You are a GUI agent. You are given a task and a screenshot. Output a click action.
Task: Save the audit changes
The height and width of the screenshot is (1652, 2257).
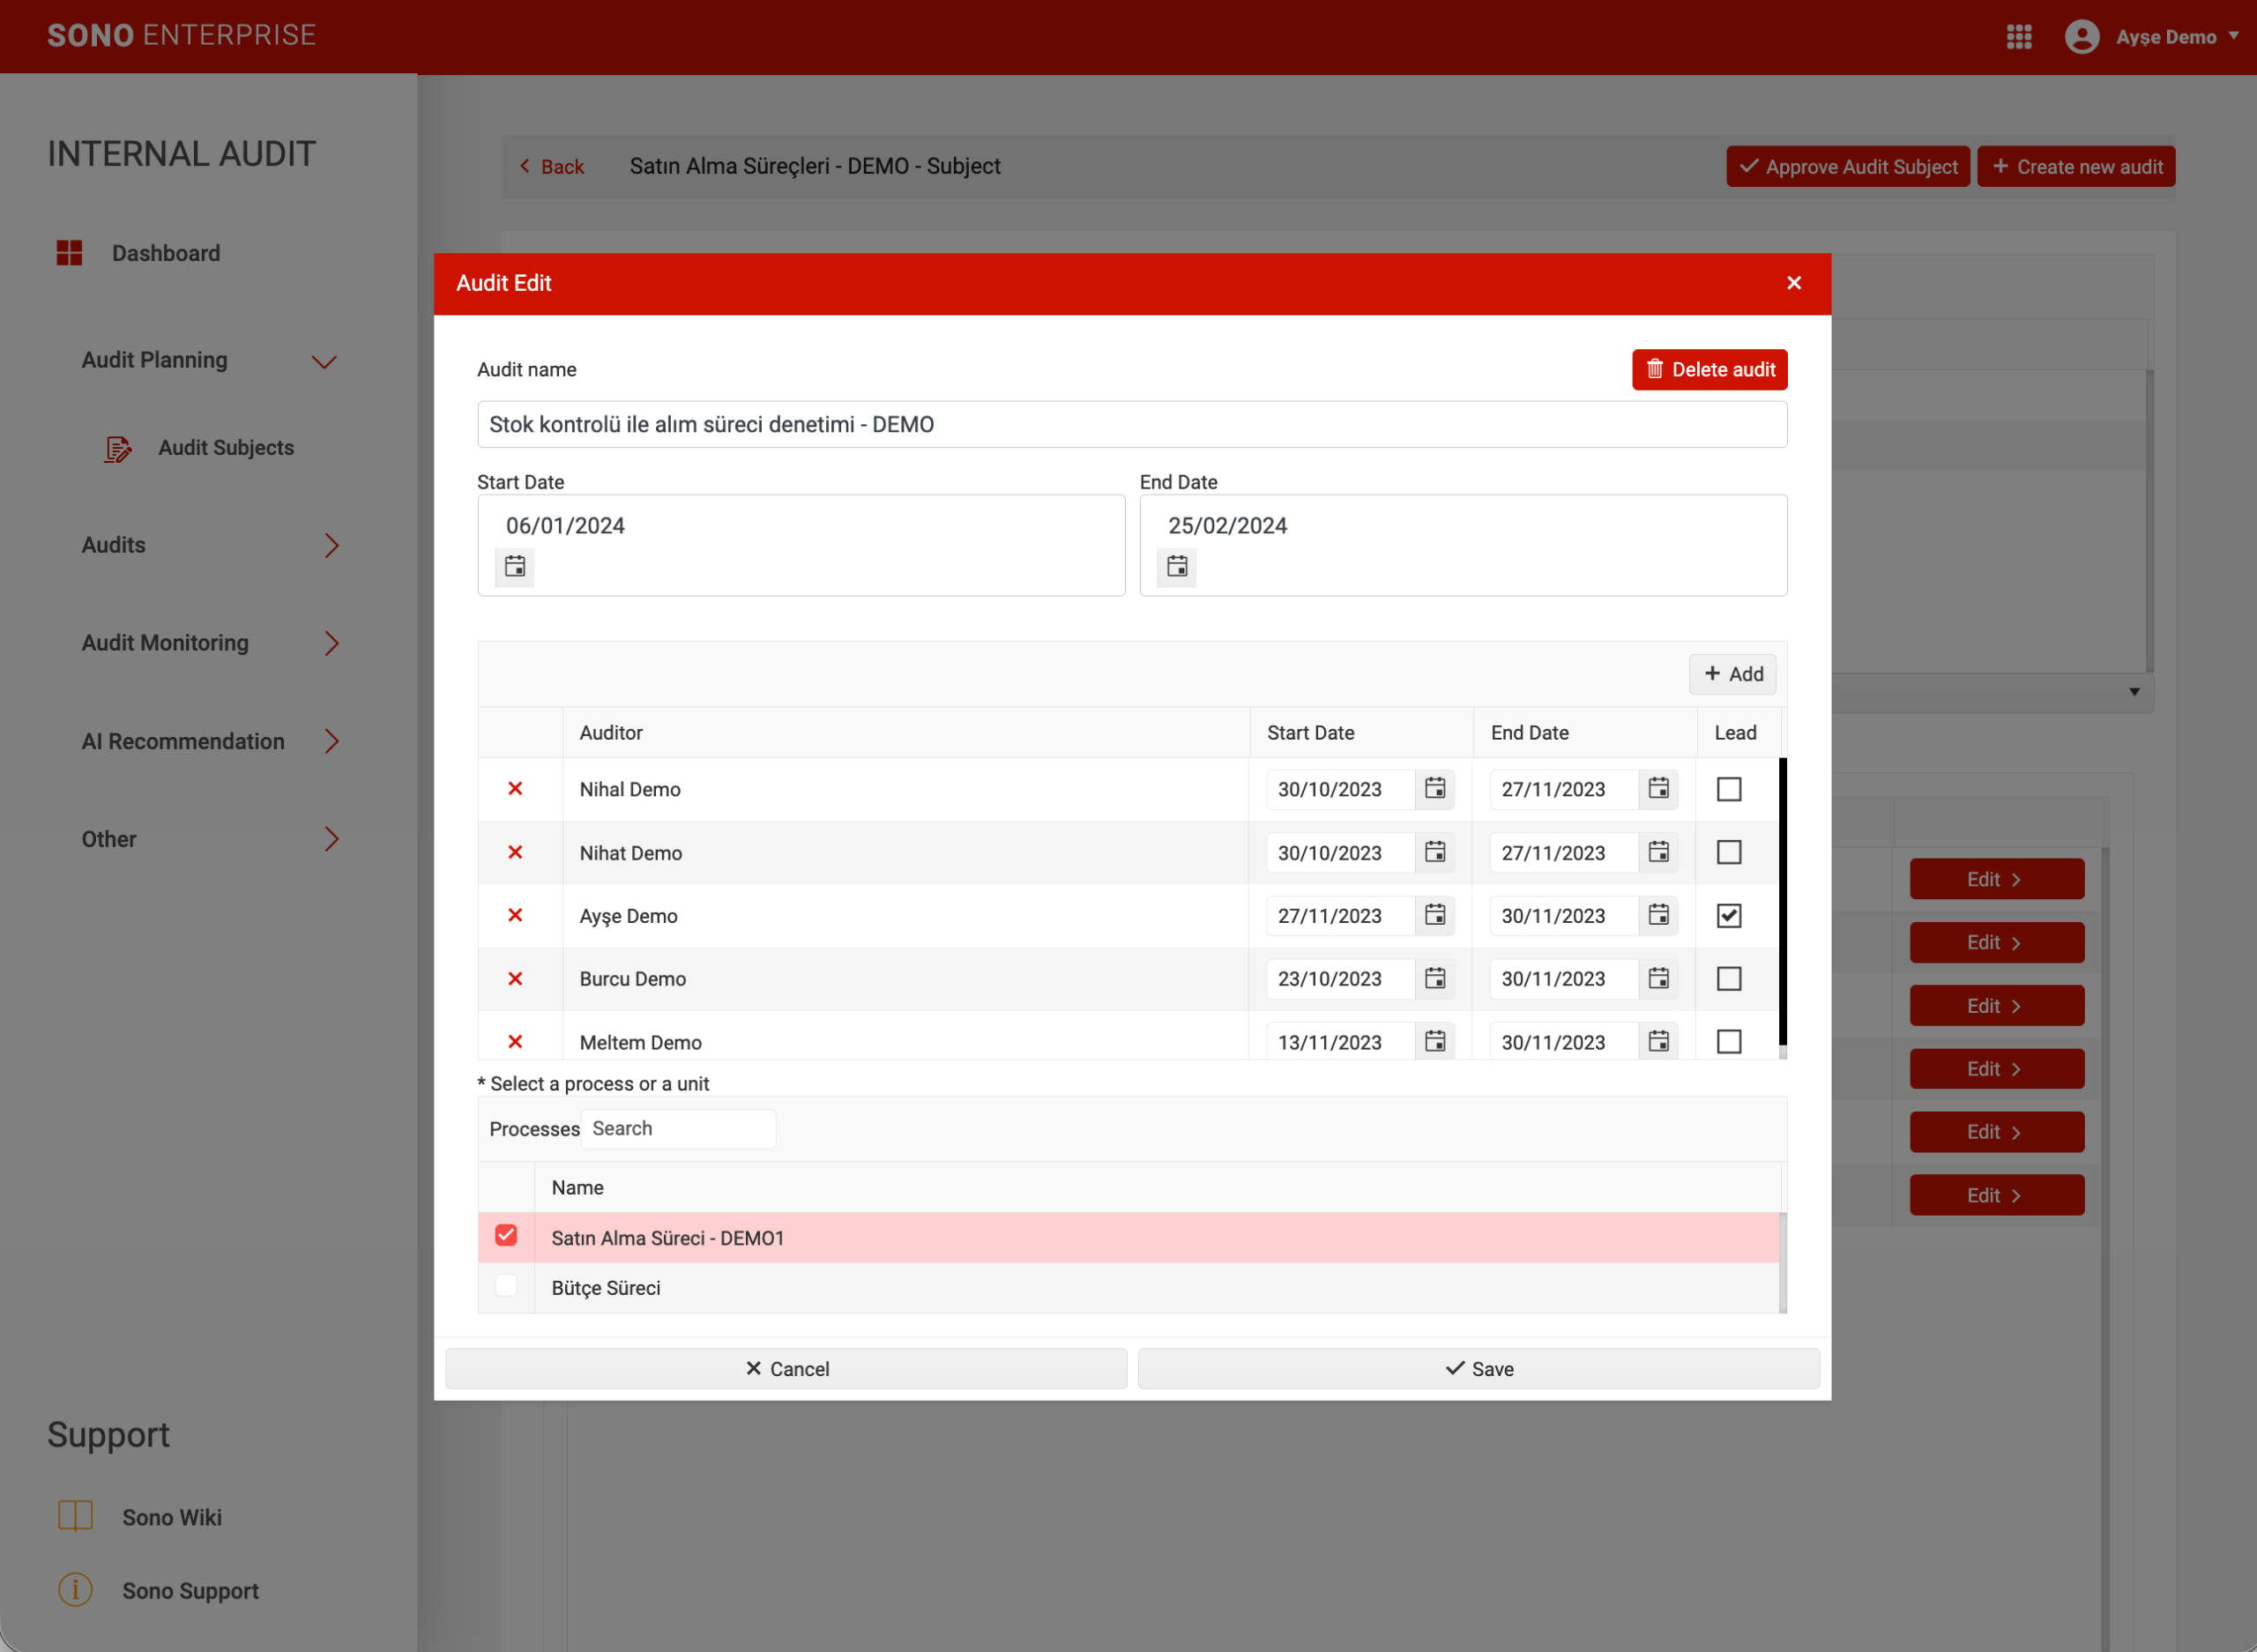coord(1478,1369)
